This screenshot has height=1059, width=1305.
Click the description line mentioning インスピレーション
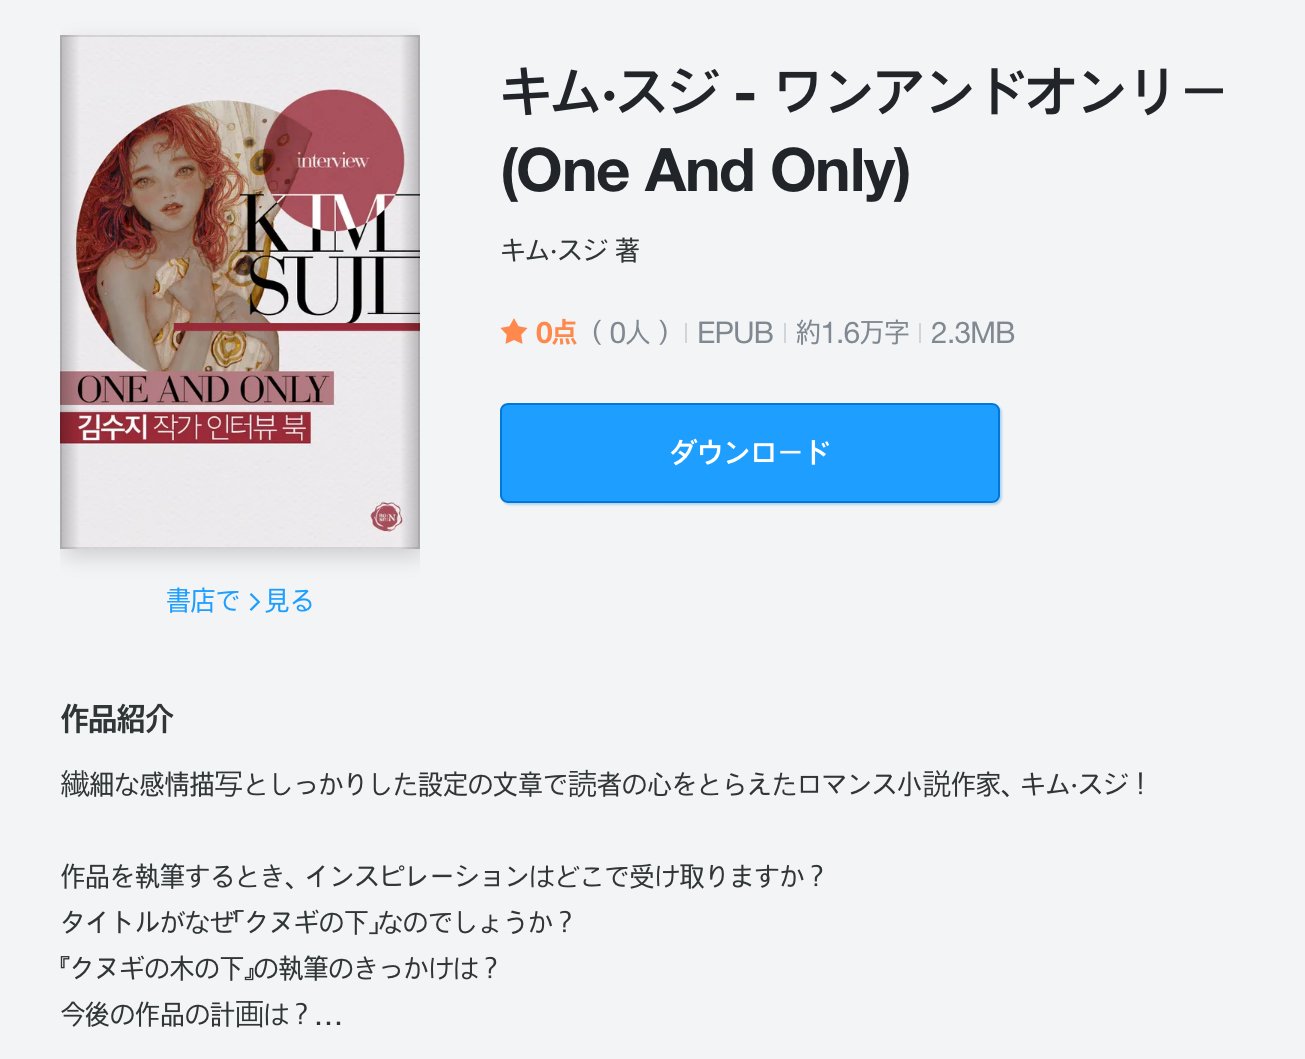click(442, 876)
